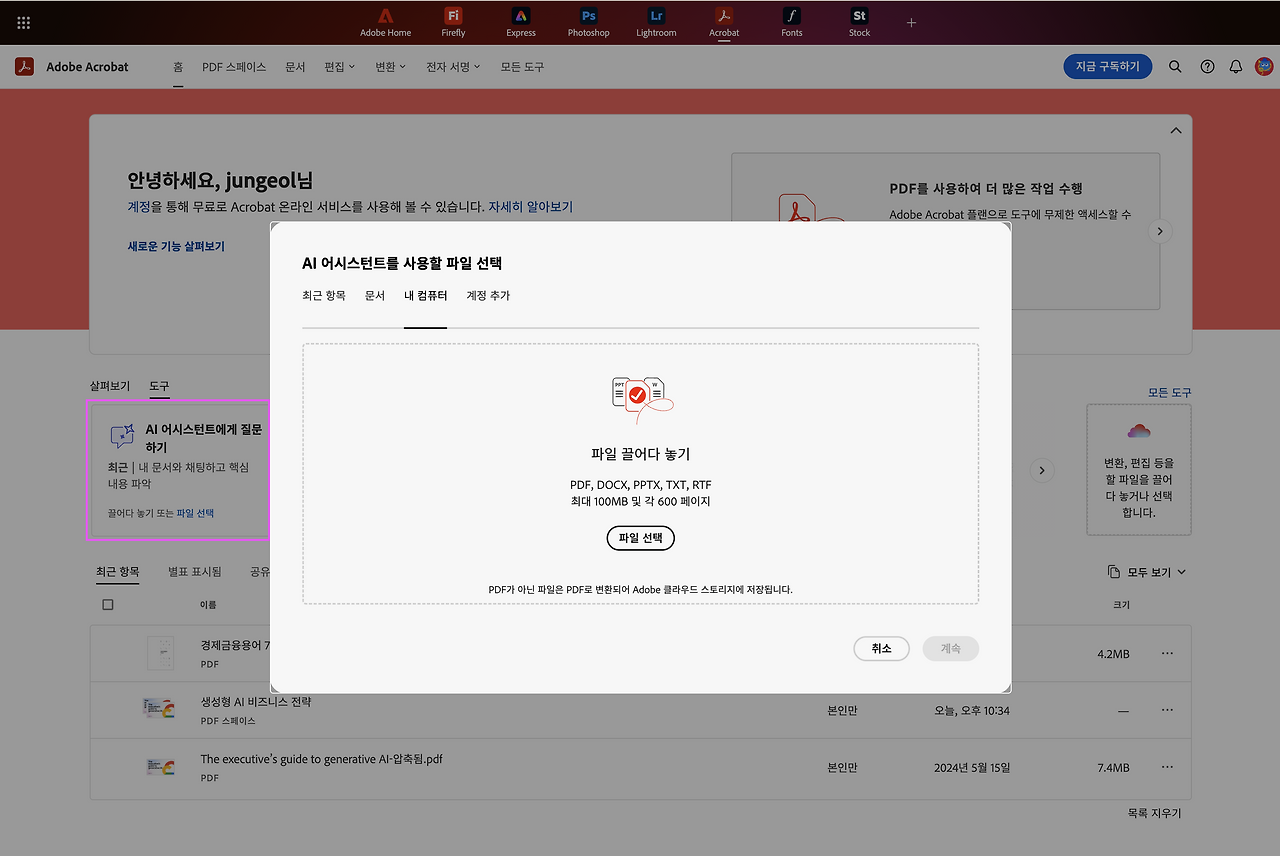This screenshot has height=856, width=1280.
Task: Open the 모두 보기 view dropdown
Action: 1147,572
